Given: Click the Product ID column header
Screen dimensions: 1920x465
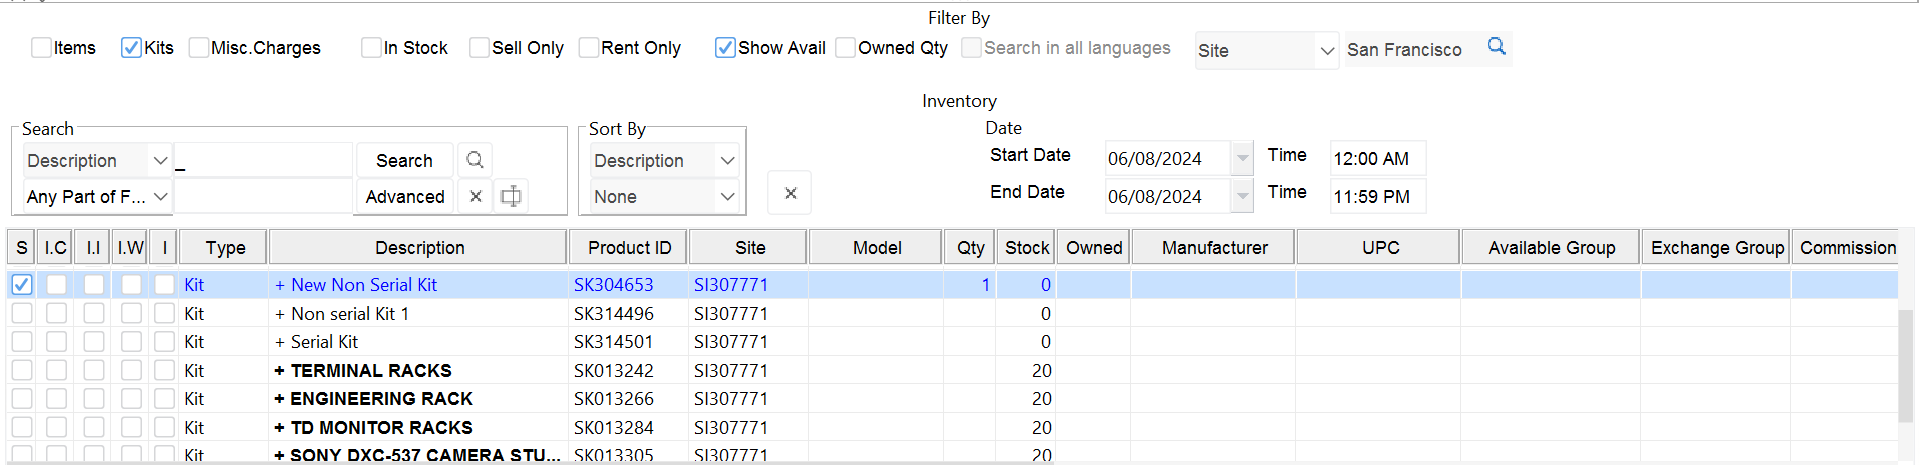Looking at the screenshot, I should 629,248.
